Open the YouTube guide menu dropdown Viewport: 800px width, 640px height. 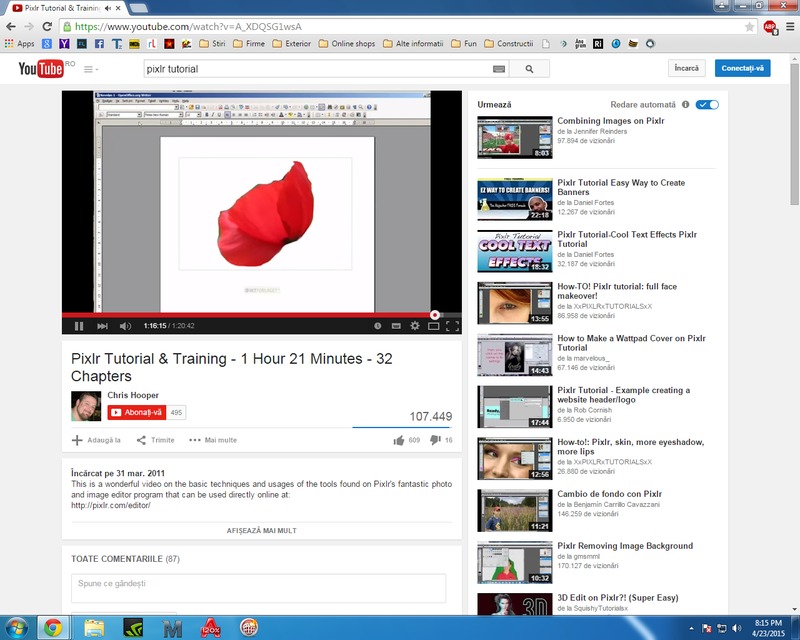pos(91,69)
